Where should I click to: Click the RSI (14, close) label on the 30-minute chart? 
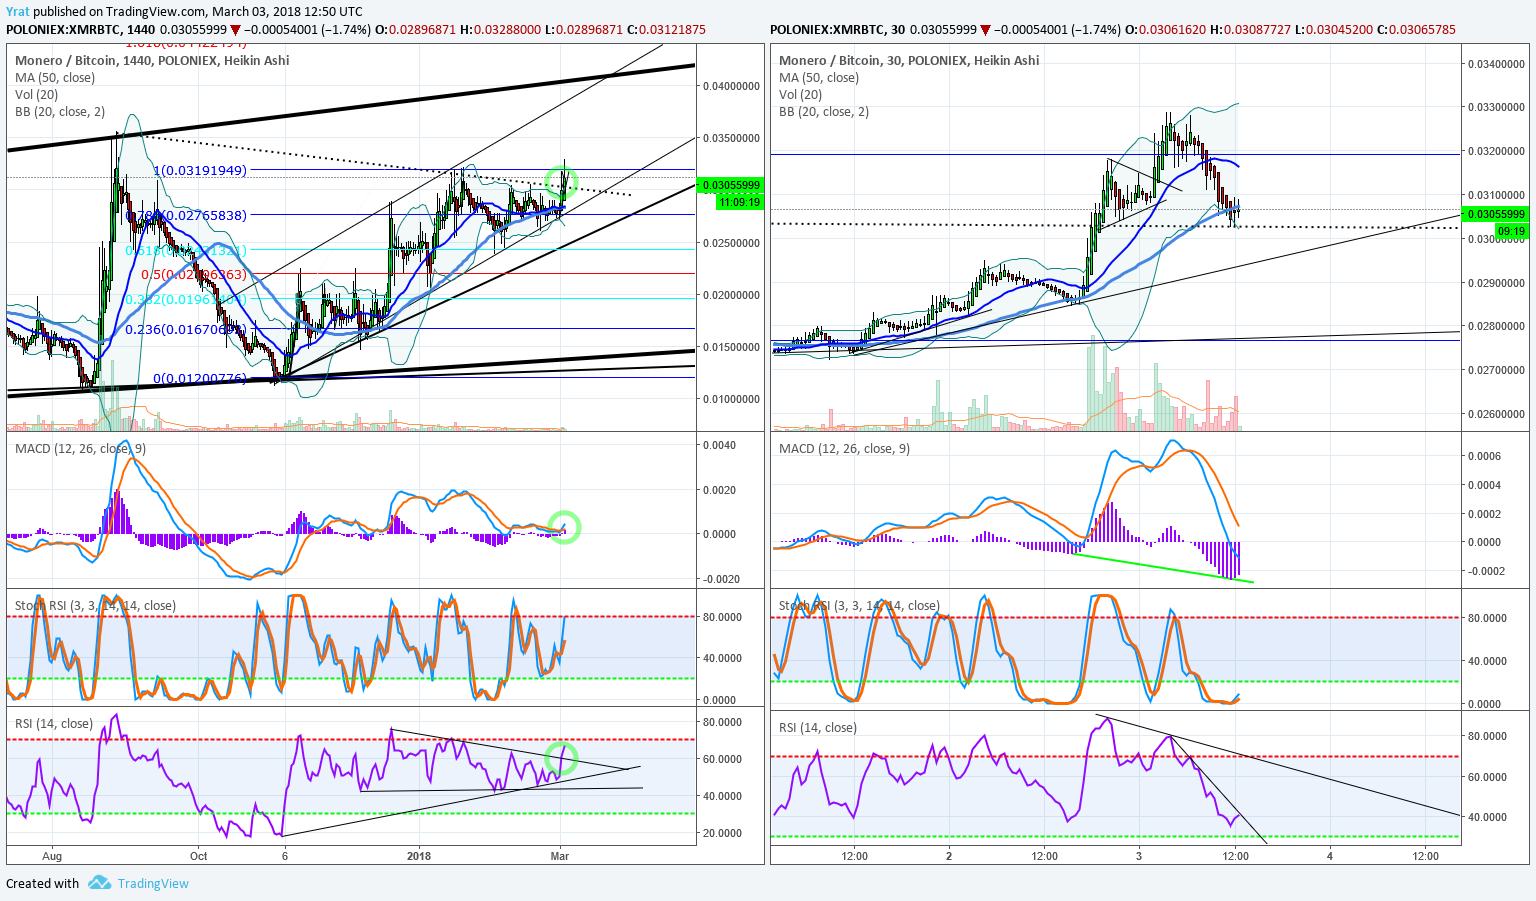[x=818, y=727]
